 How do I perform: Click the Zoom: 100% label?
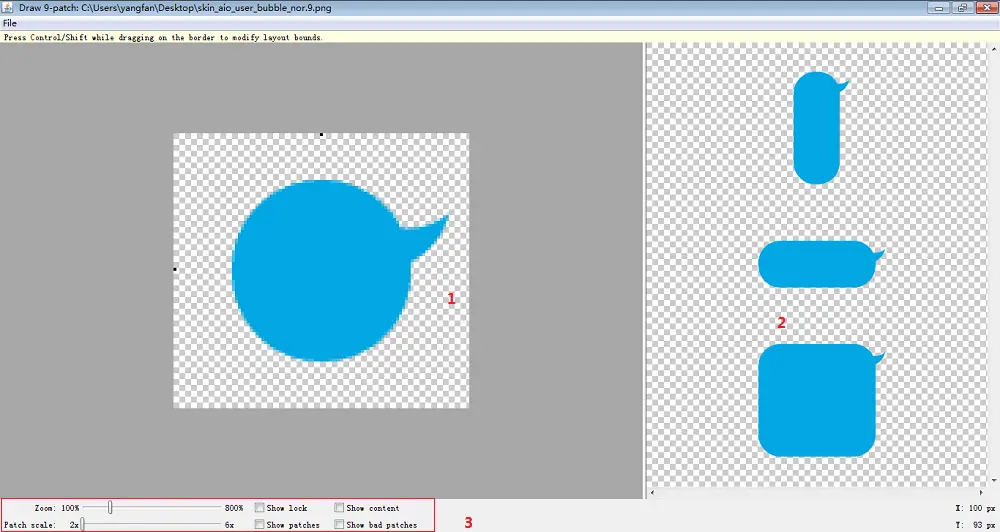tap(57, 508)
